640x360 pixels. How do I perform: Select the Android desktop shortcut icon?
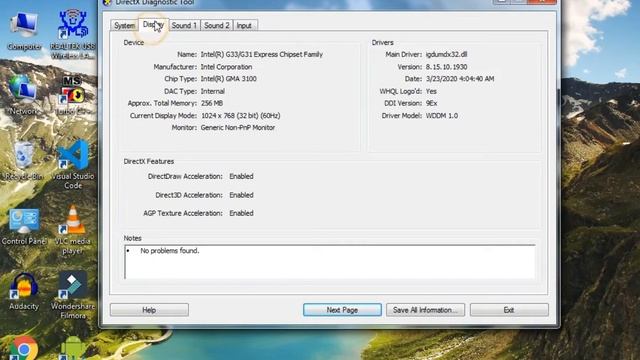pos(73,349)
